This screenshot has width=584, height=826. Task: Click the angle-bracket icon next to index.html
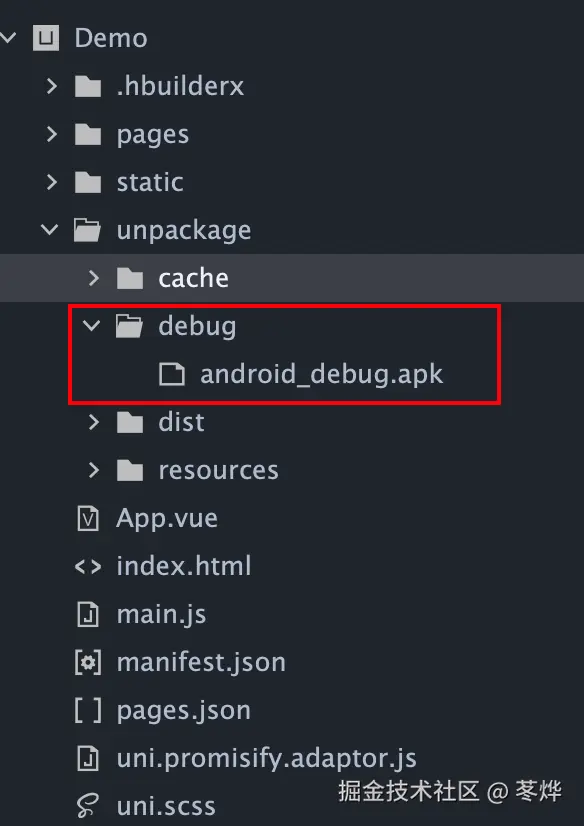click(x=88, y=567)
